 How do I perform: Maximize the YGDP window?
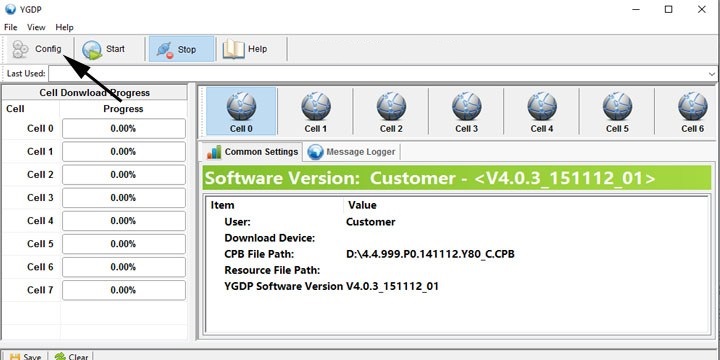[x=669, y=9]
